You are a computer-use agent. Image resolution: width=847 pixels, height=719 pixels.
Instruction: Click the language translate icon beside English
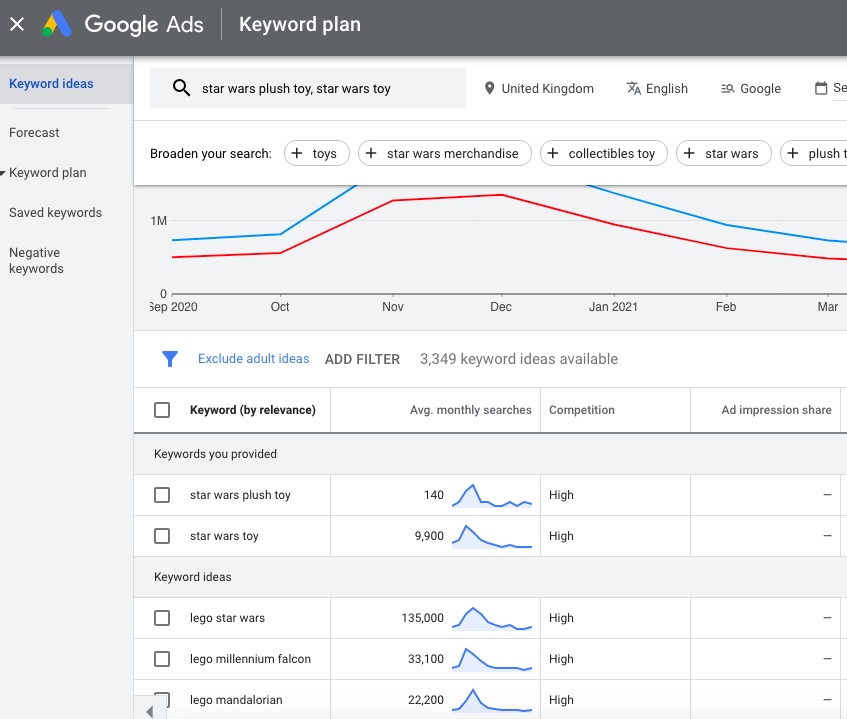(x=634, y=88)
